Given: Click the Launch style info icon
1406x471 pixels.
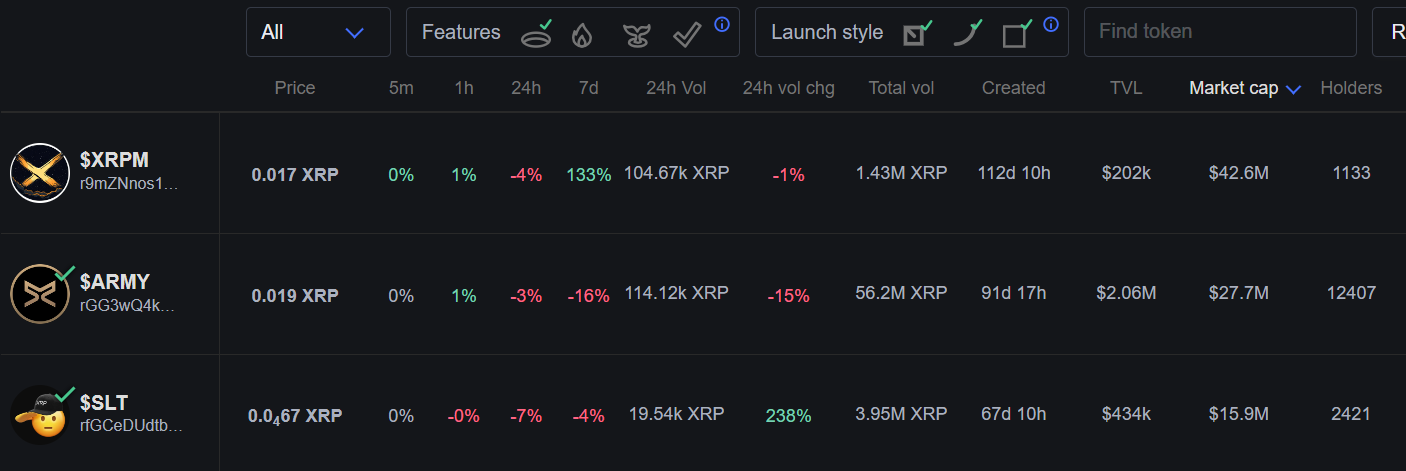Looking at the screenshot, I should click(1051, 24).
